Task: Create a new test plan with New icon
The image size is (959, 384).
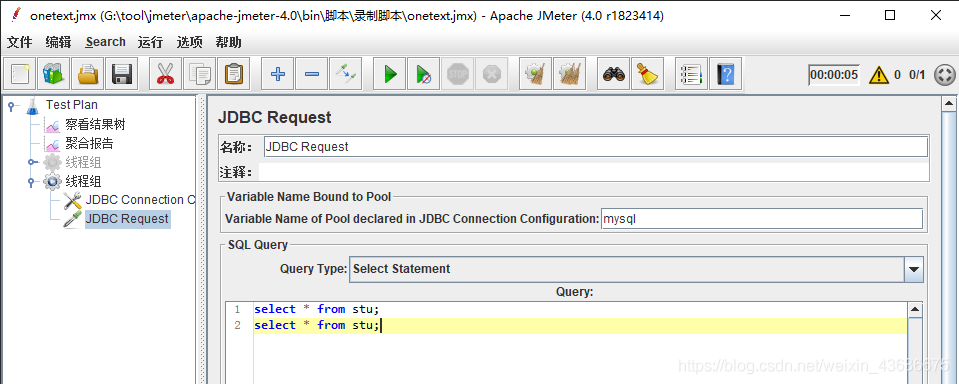Action: click(20, 75)
